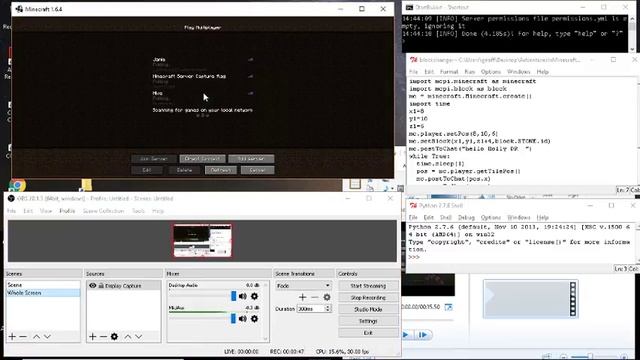Select 'Display Capture' source row

coord(123,286)
